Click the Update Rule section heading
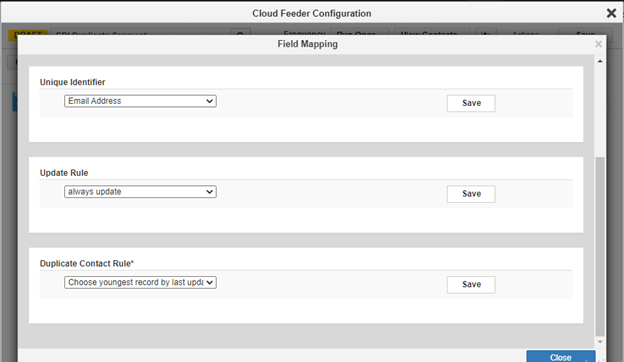The image size is (624, 362). click(x=64, y=173)
